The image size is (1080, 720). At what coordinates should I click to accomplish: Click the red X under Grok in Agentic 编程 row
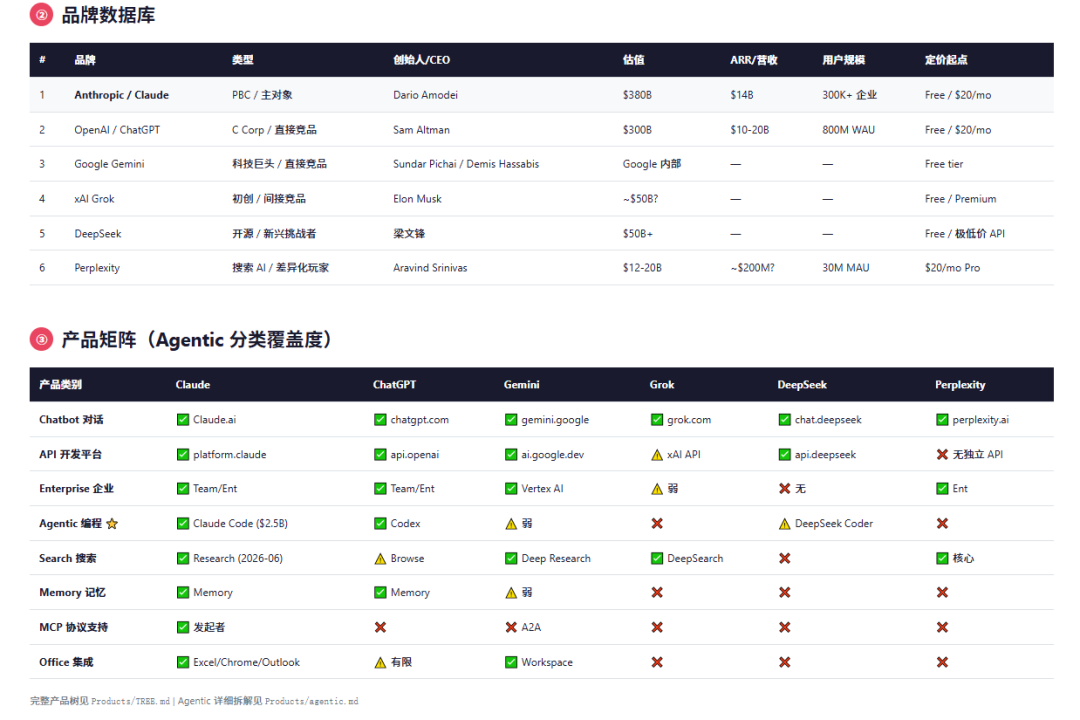click(657, 524)
